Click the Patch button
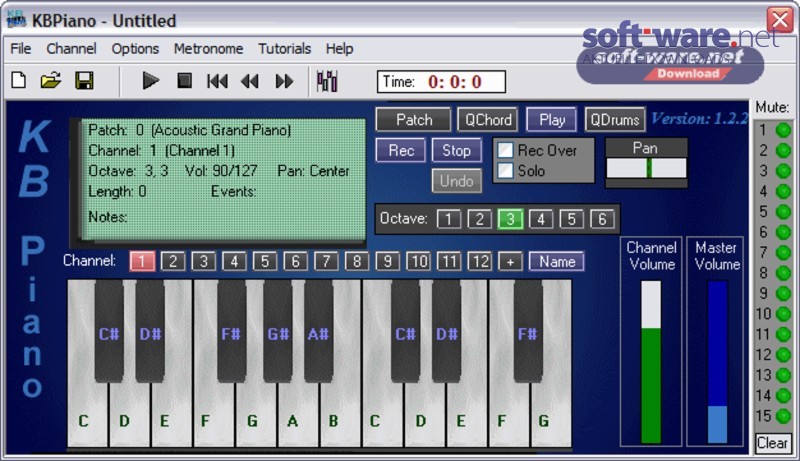 [413, 120]
